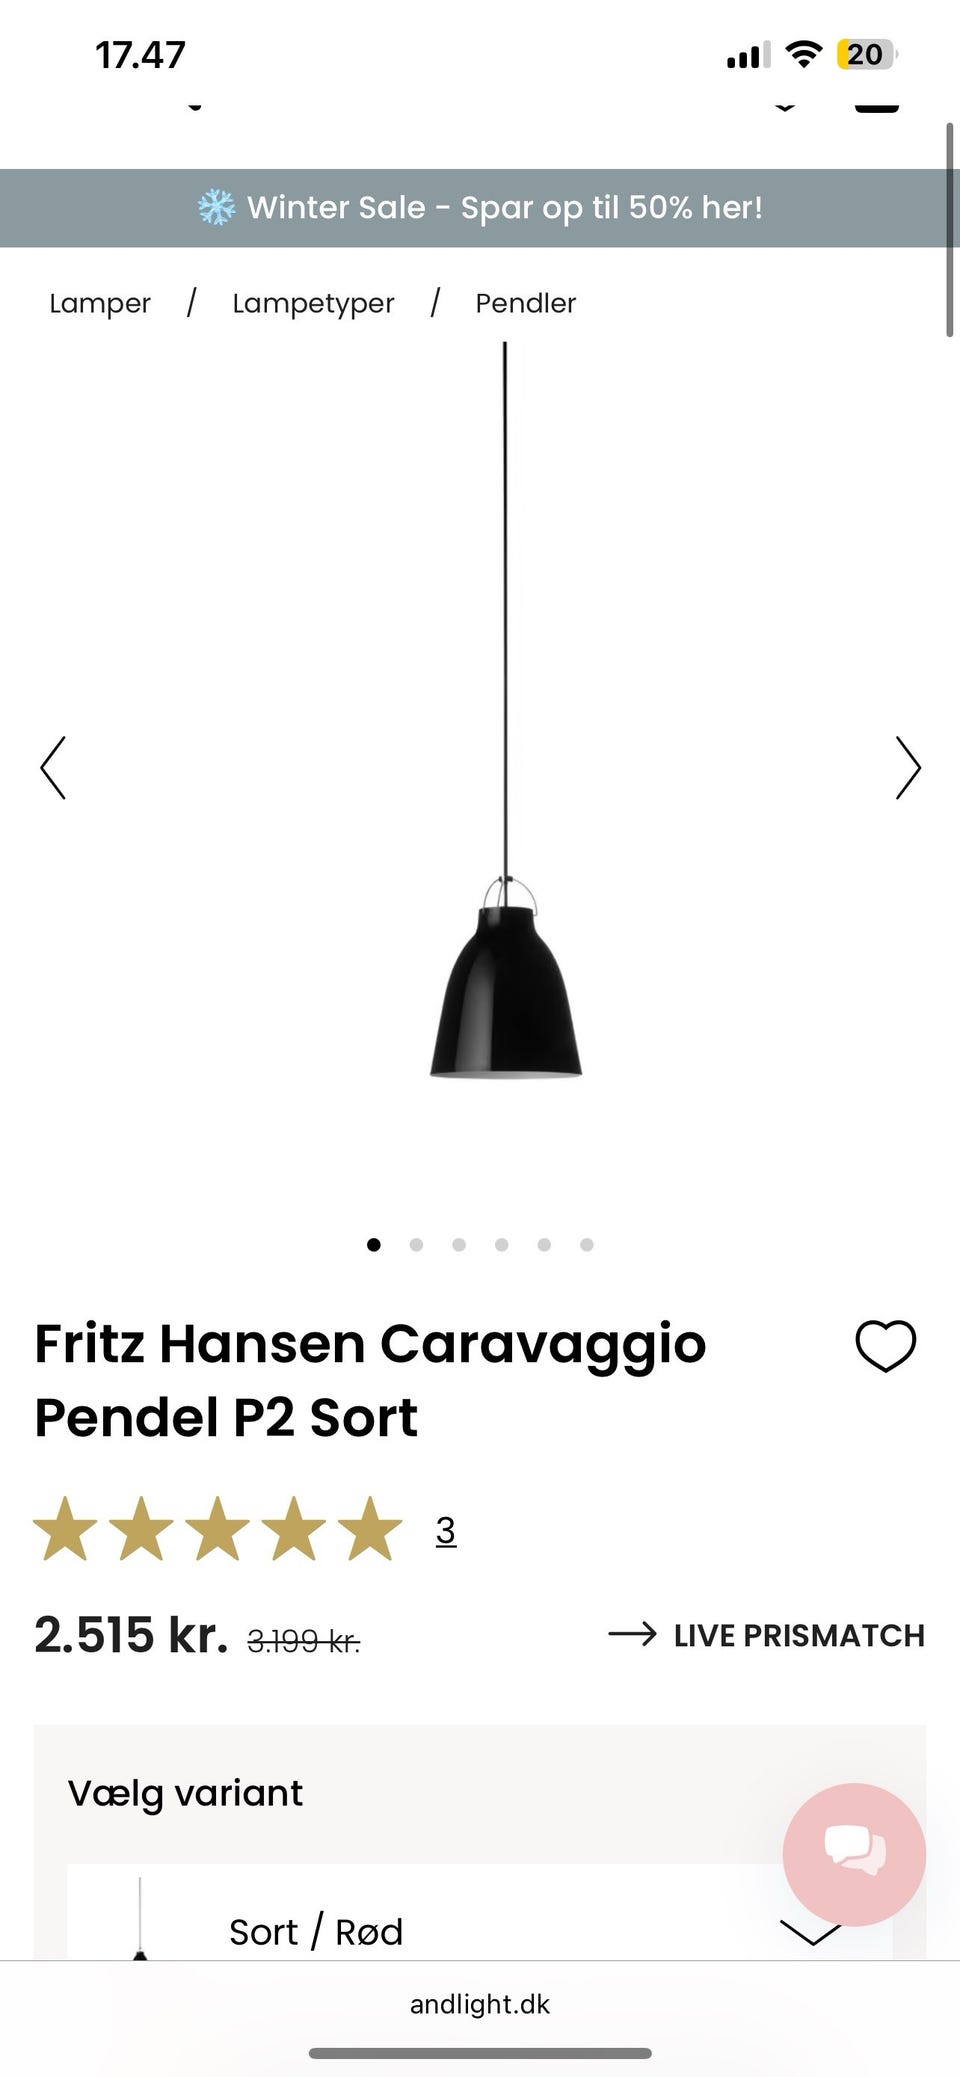The height and width of the screenshot is (2077, 960).
Task: Open the pink chat bubble icon
Action: pos(854,1853)
